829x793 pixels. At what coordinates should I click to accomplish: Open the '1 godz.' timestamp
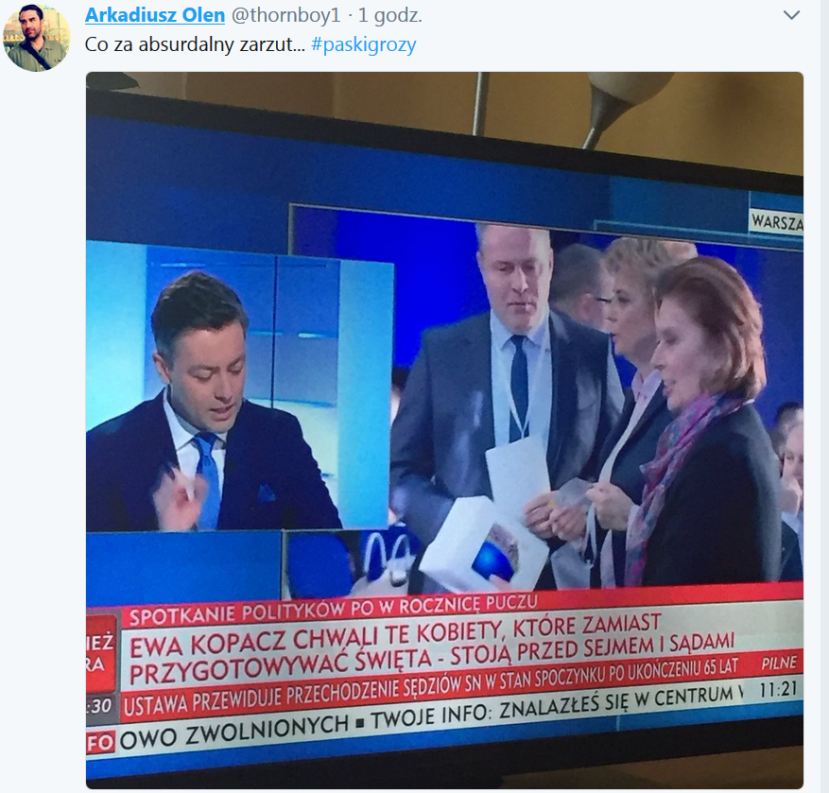(390, 15)
